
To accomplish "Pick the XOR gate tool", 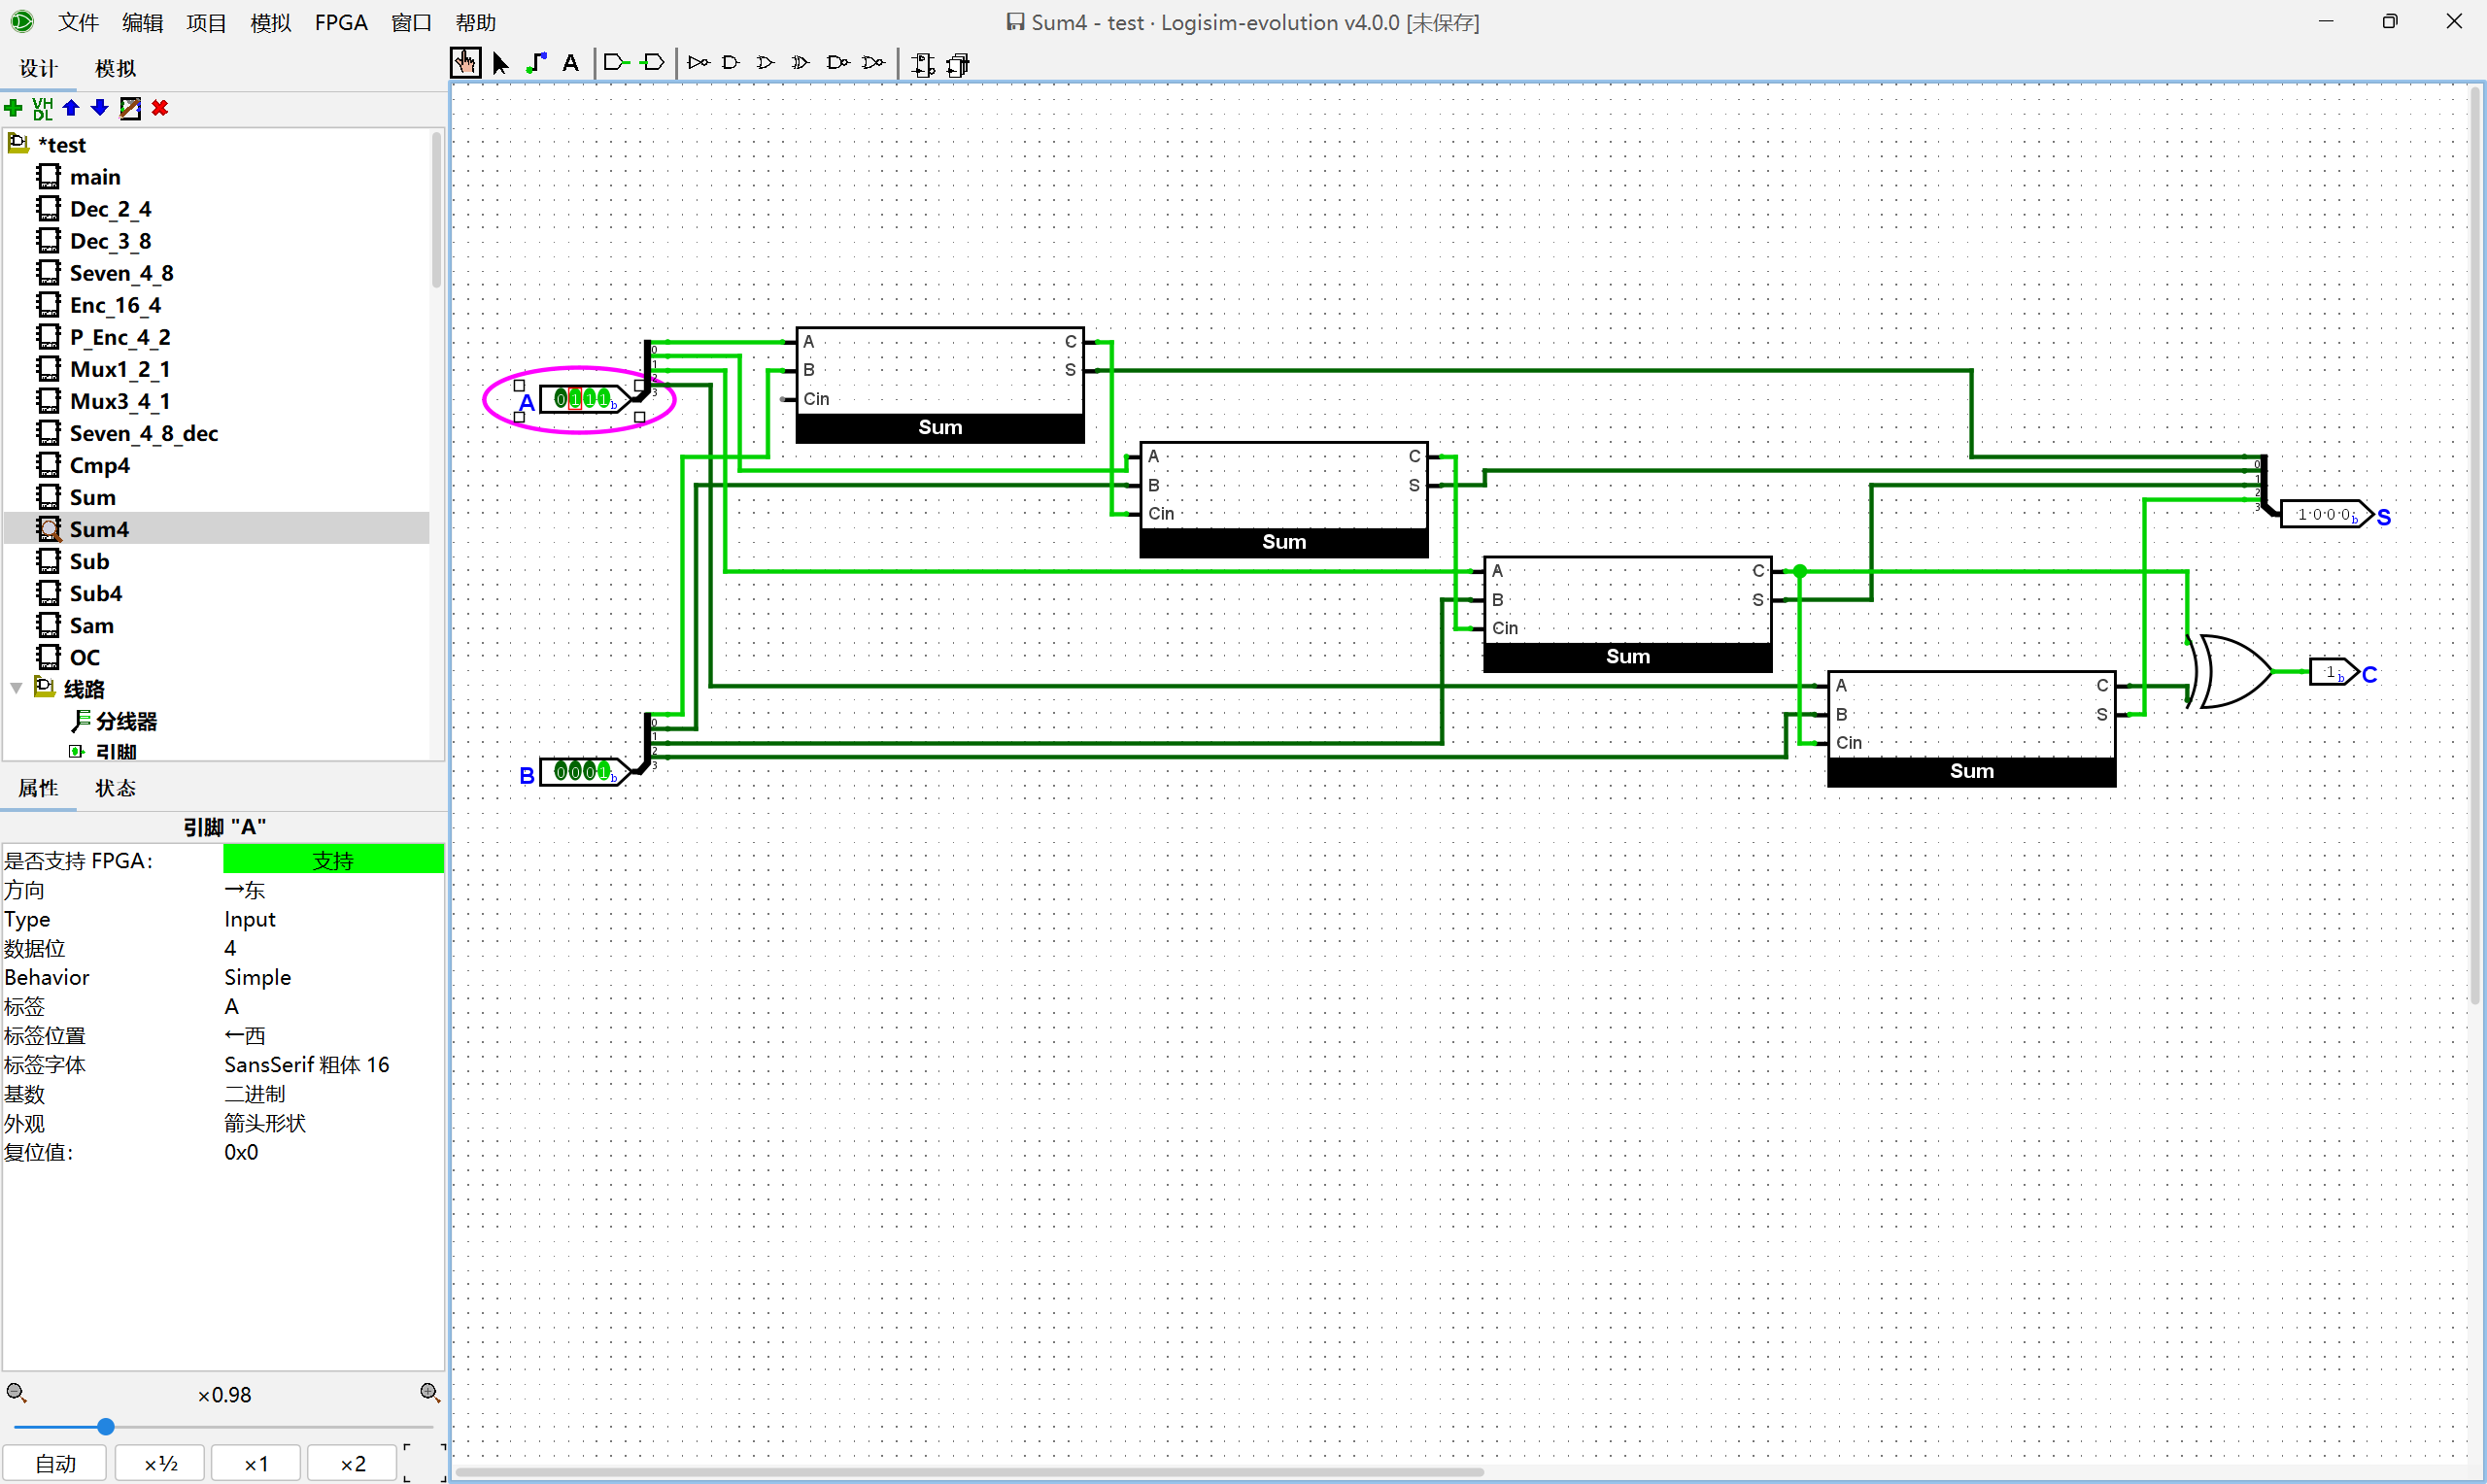I will (x=800, y=63).
